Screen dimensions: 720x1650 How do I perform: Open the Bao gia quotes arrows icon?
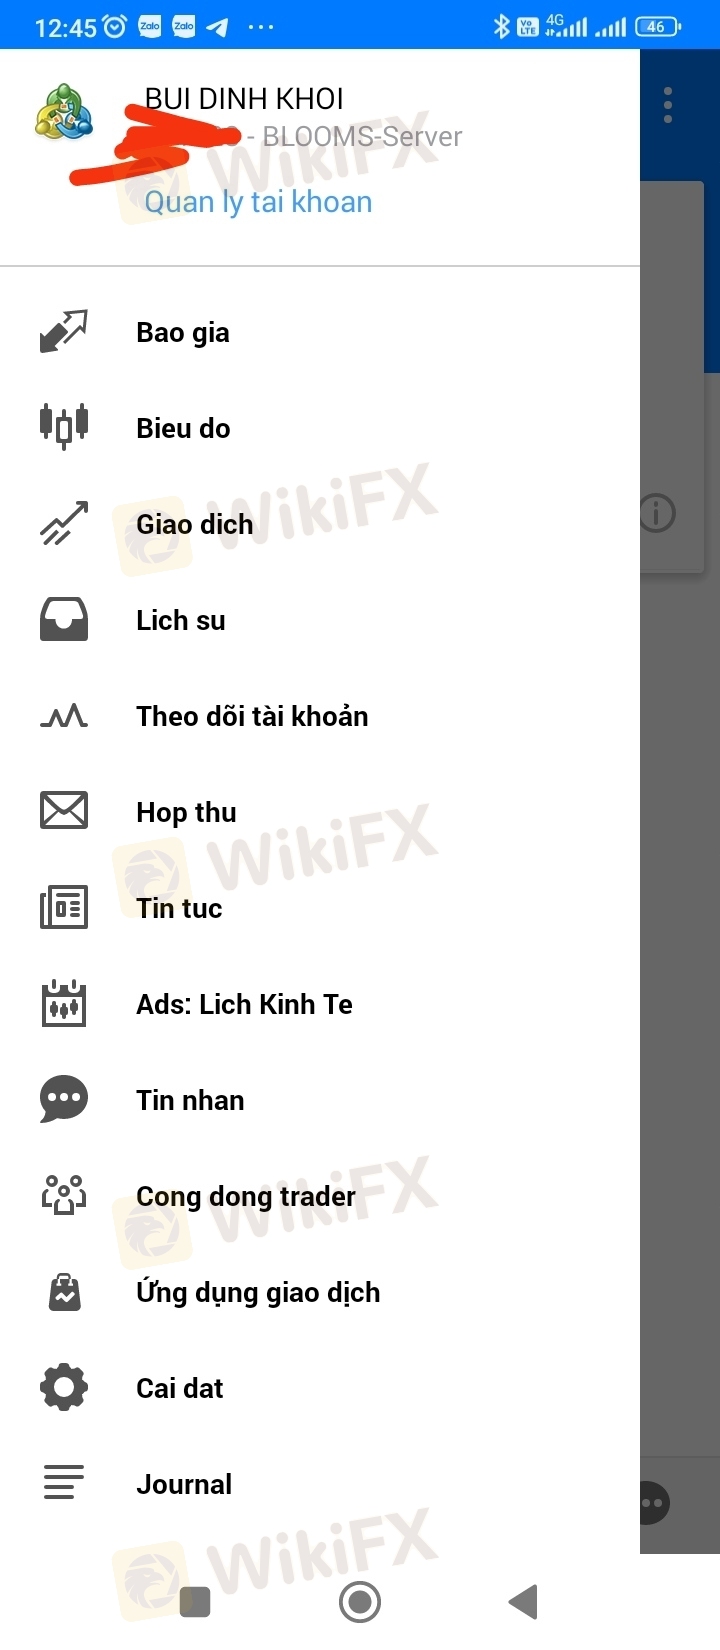pyautogui.click(x=64, y=332)
